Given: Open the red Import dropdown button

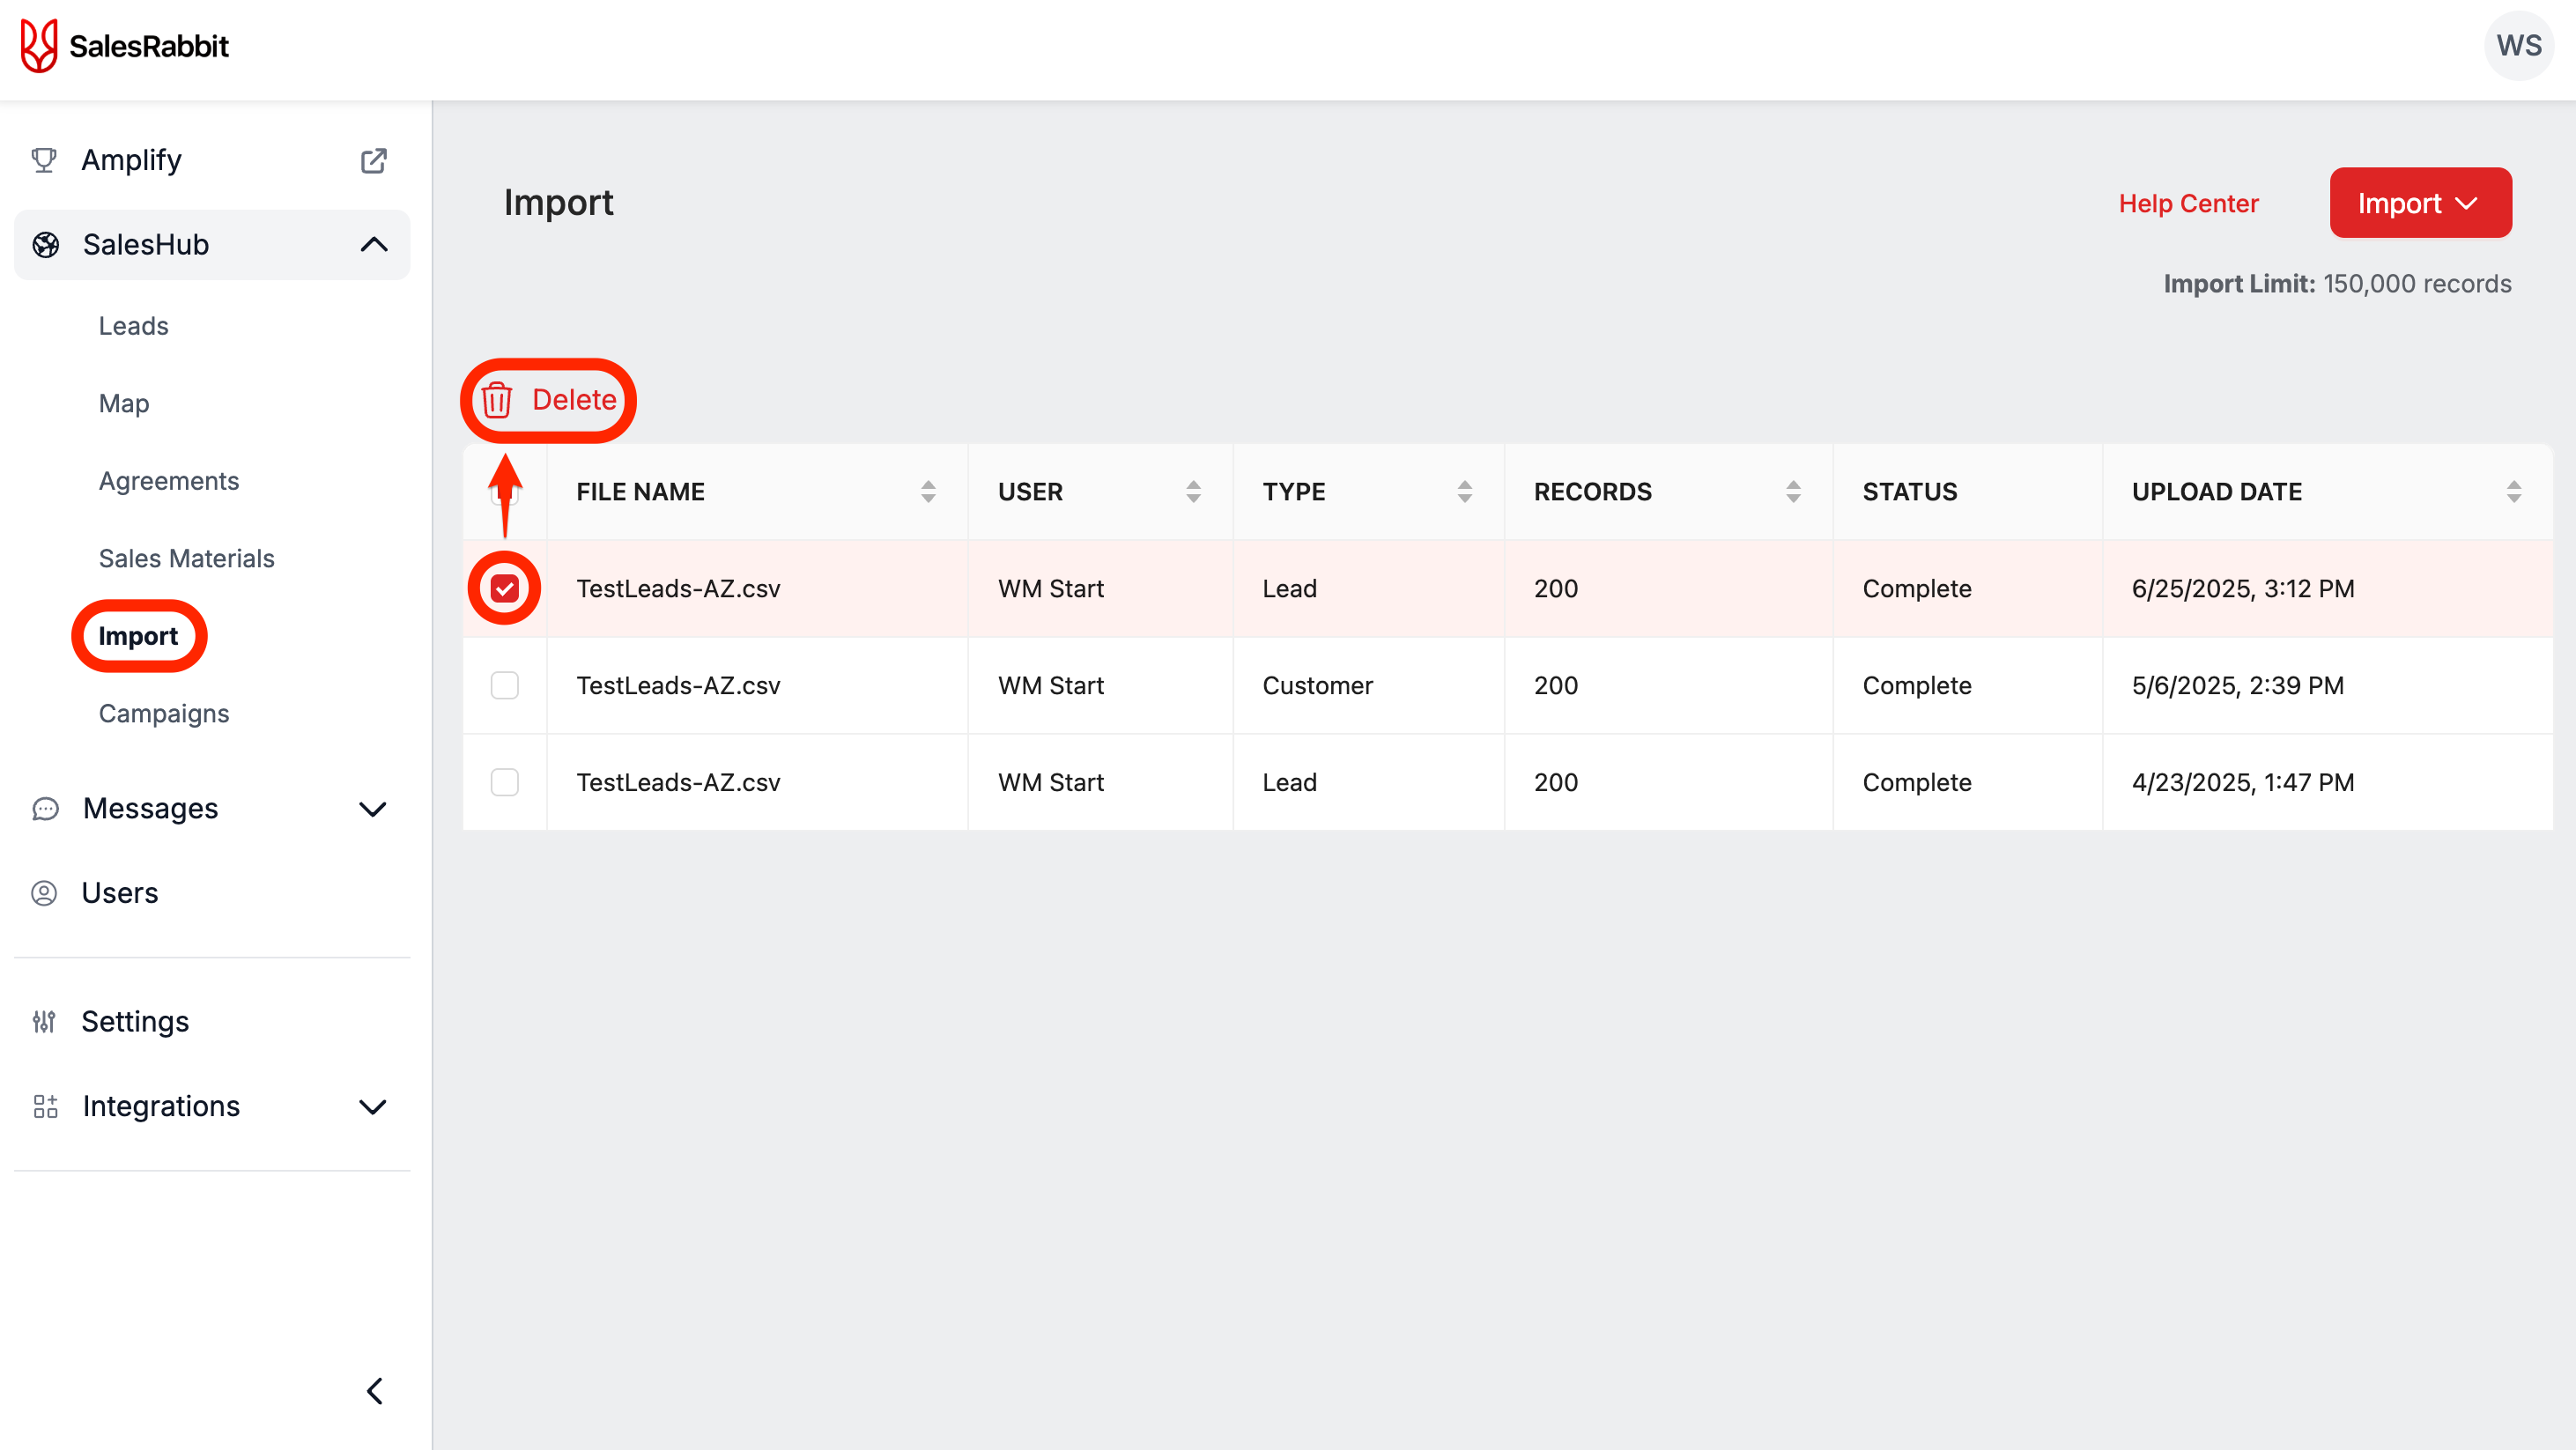Looking at the screenshot, I should point(2420,203).
